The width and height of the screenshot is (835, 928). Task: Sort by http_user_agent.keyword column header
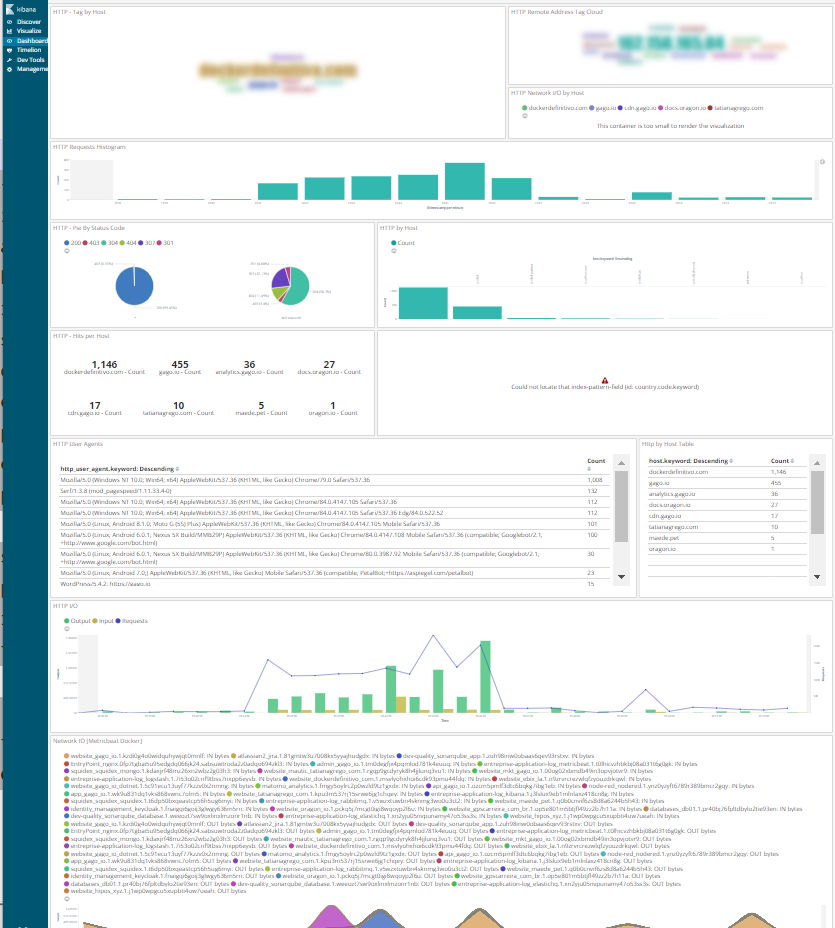118,468
